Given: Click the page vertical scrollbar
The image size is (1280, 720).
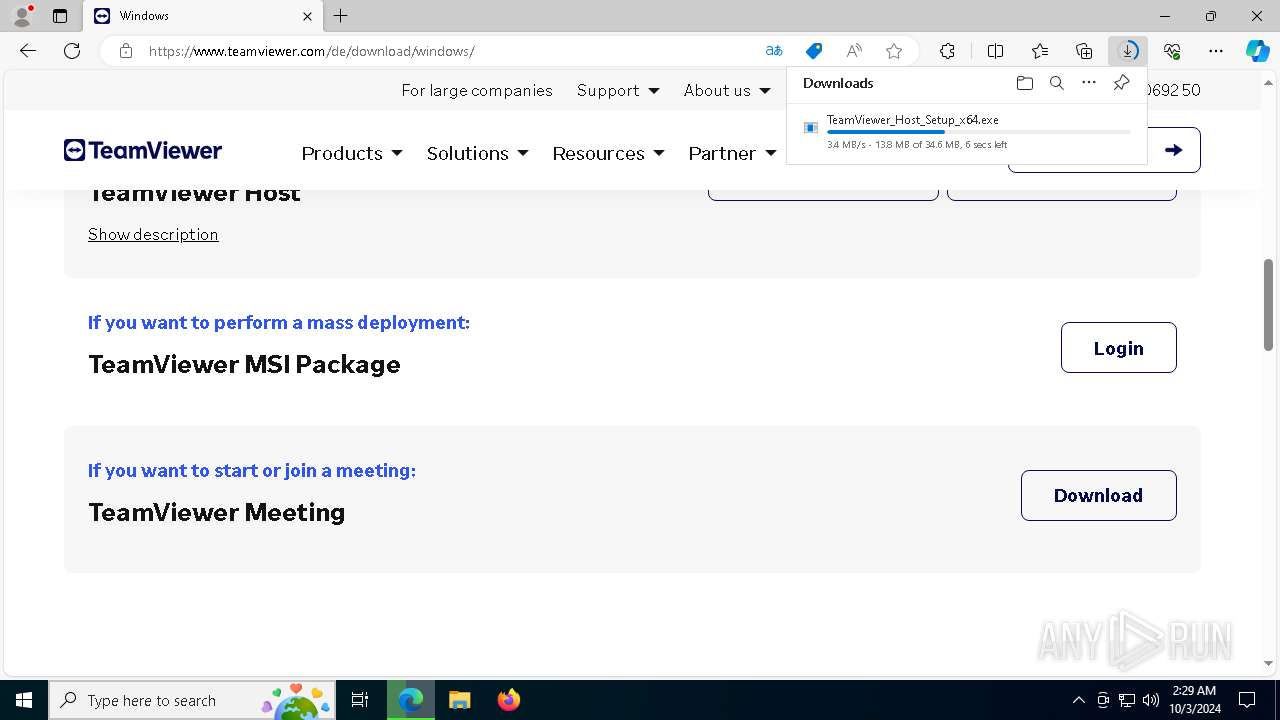Looking at the screenshot, I should (x=1268, y=304).
